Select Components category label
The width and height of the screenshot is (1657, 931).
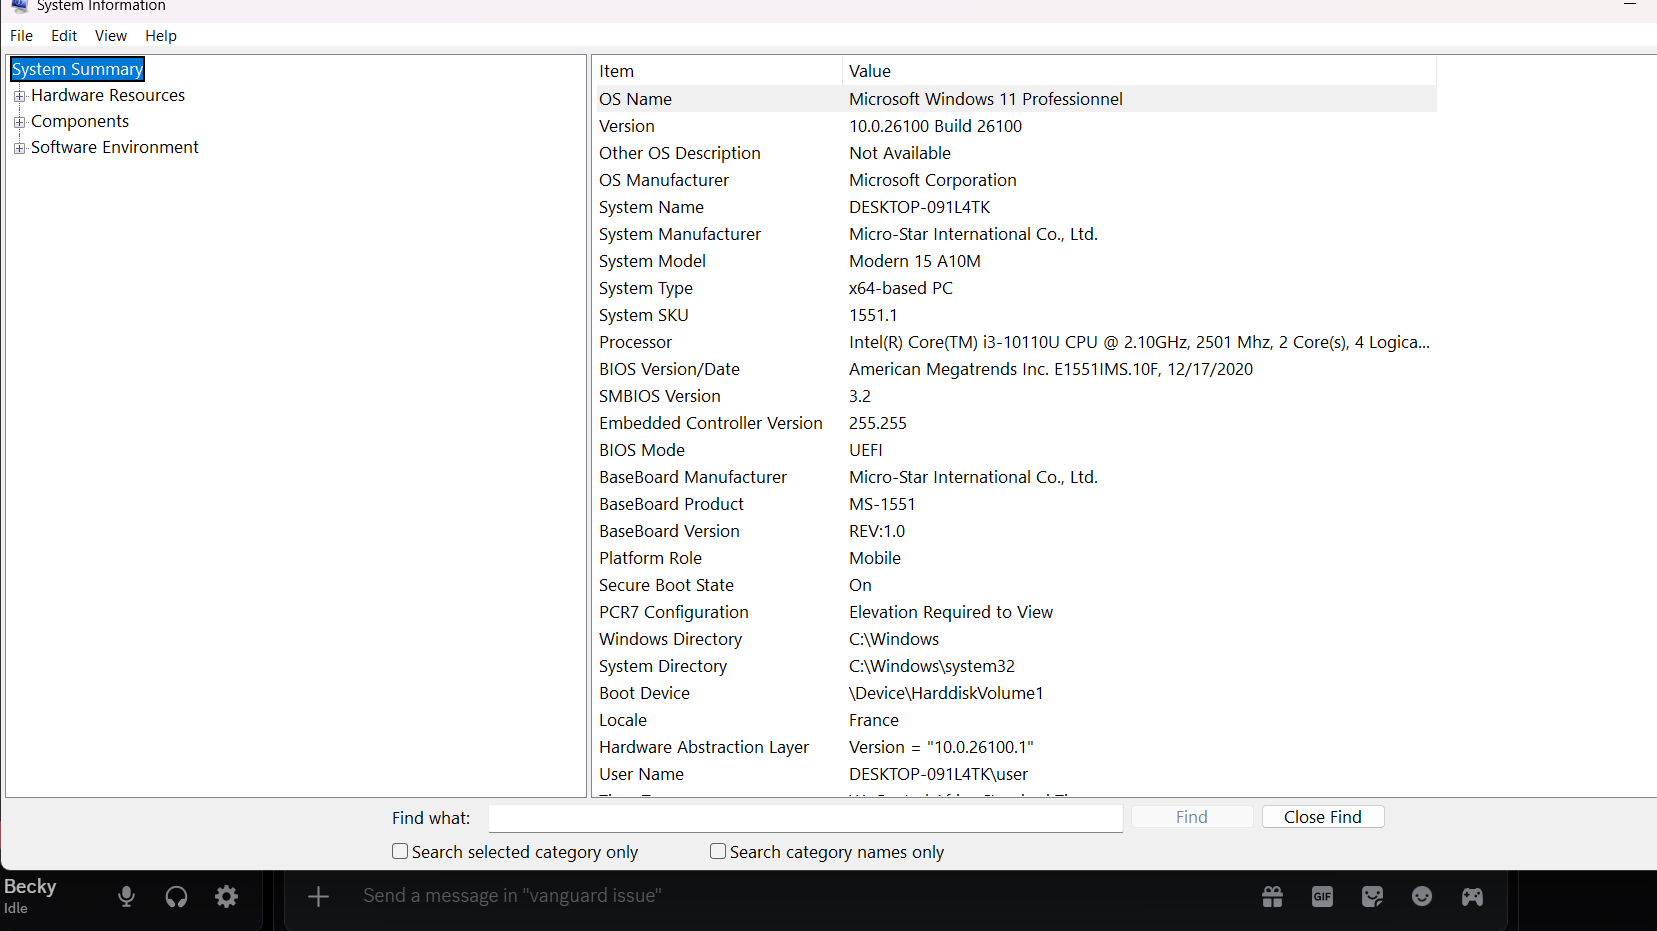[80, 121]
